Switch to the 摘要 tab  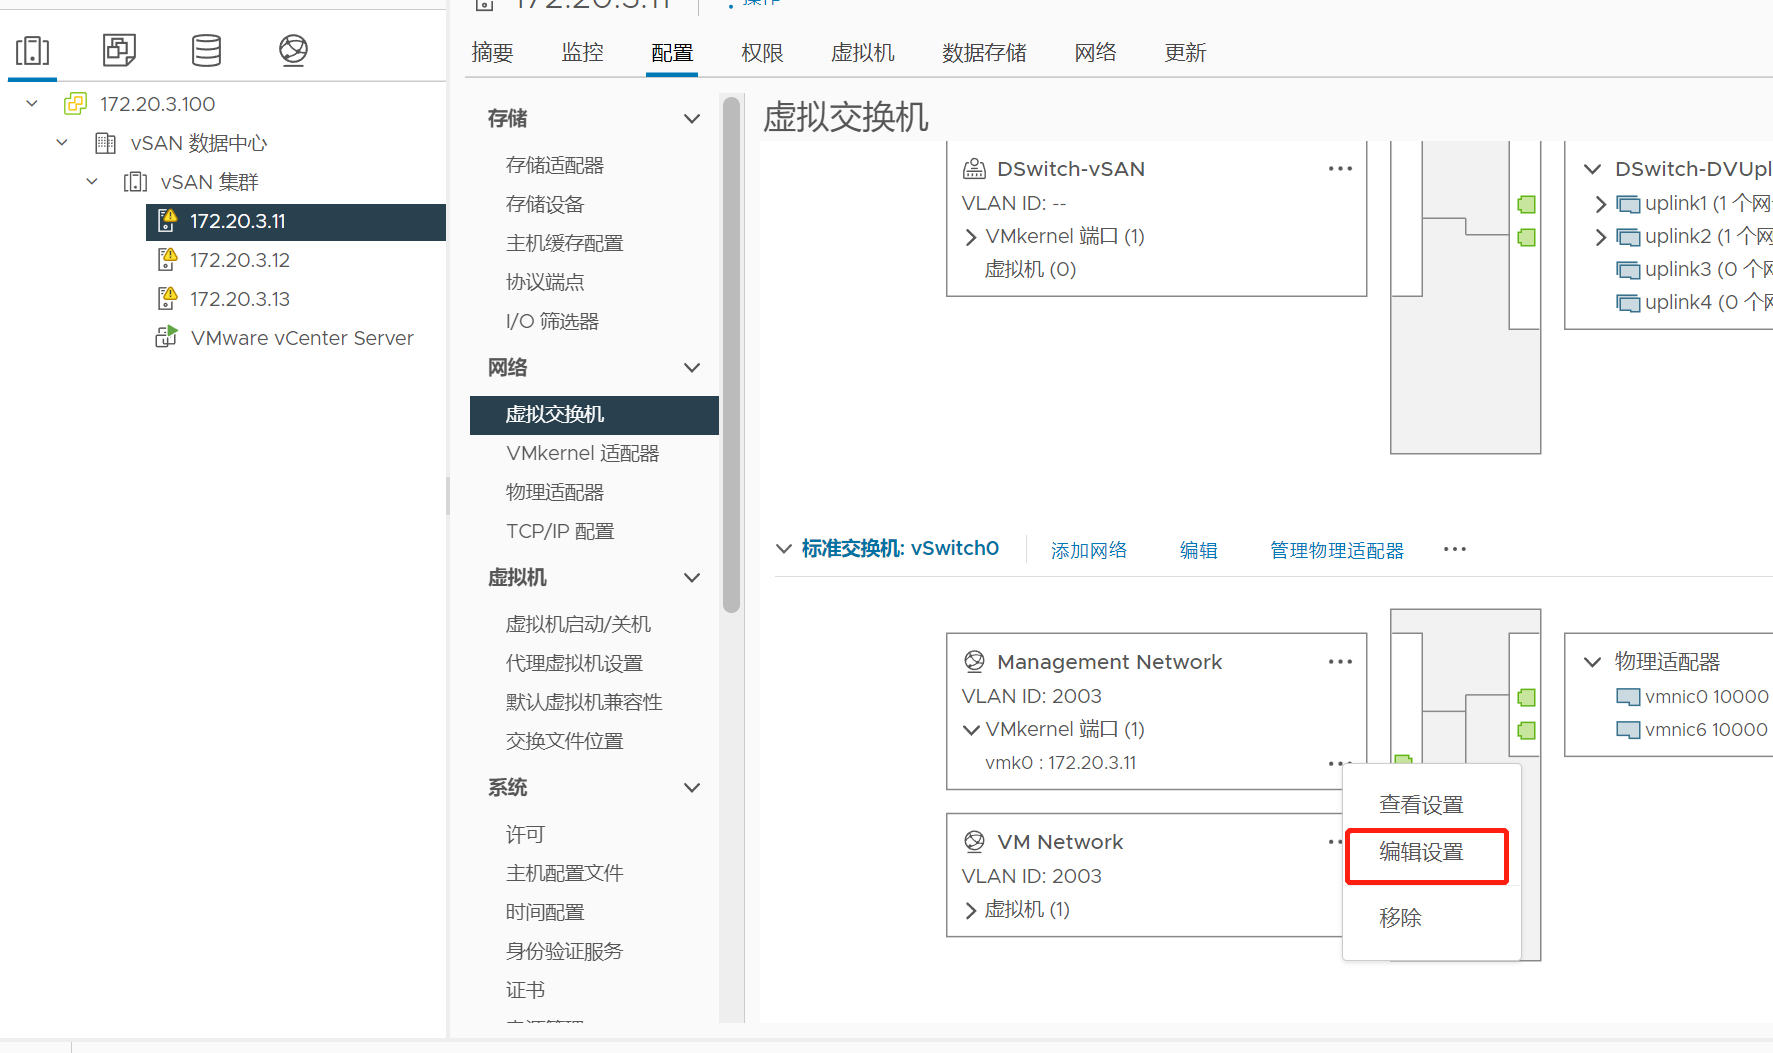point(492,53)
